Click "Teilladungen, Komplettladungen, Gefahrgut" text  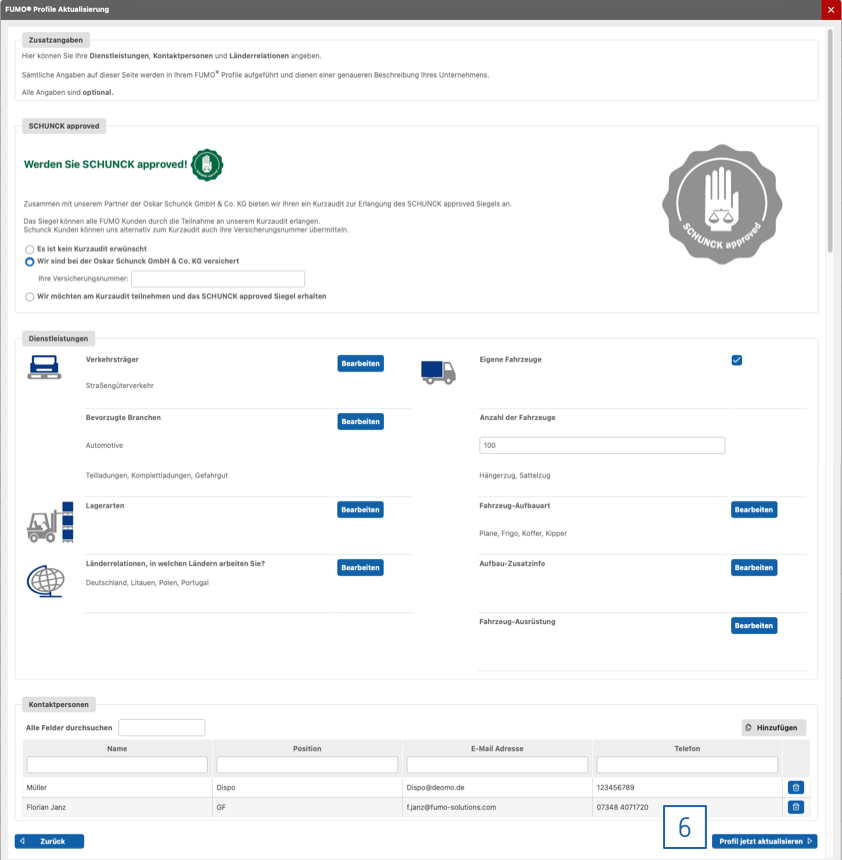coord(157,476)
